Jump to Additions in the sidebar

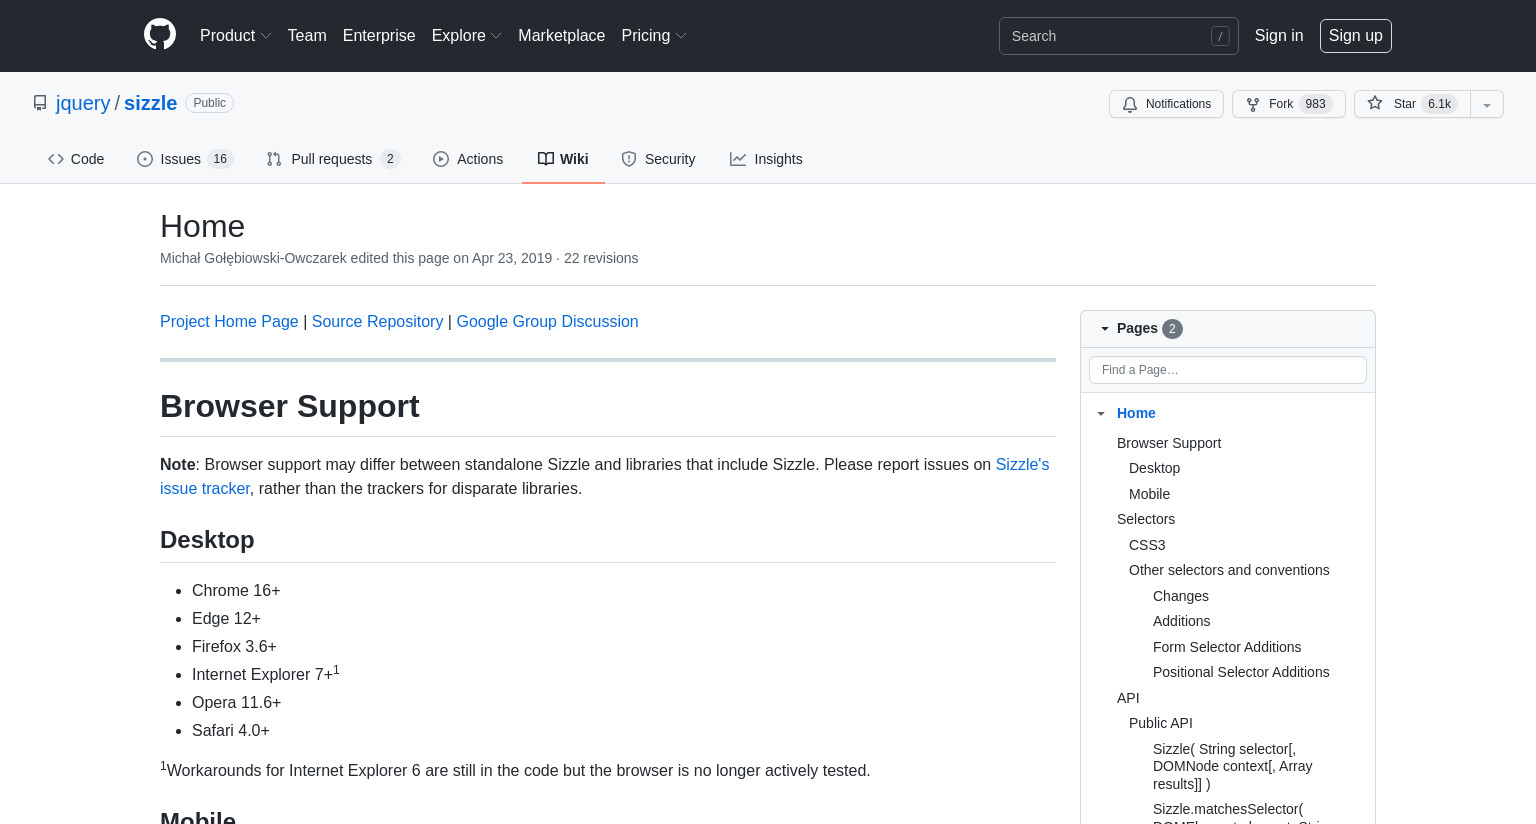pos(1181,621)
